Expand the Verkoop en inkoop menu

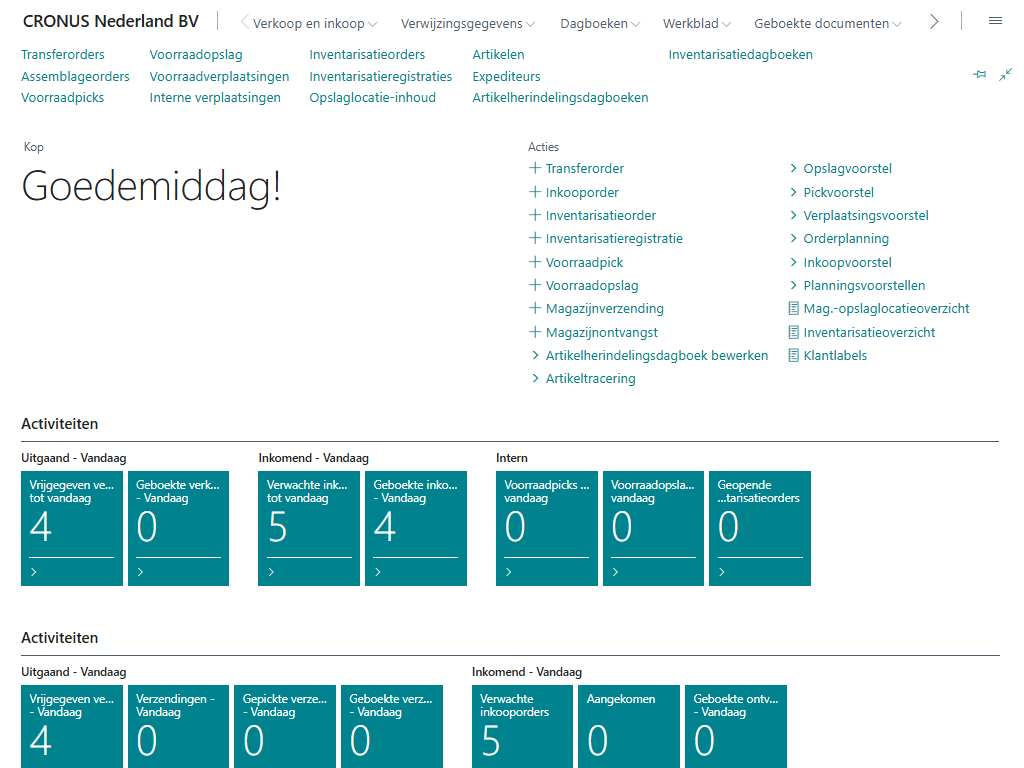314,23
